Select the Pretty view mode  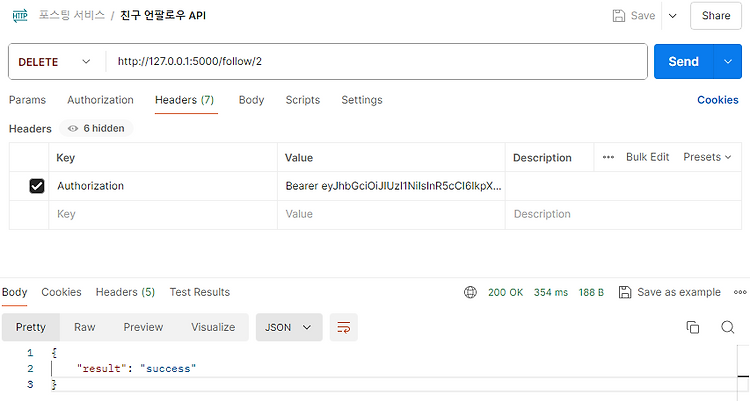(x=31, y=327)
